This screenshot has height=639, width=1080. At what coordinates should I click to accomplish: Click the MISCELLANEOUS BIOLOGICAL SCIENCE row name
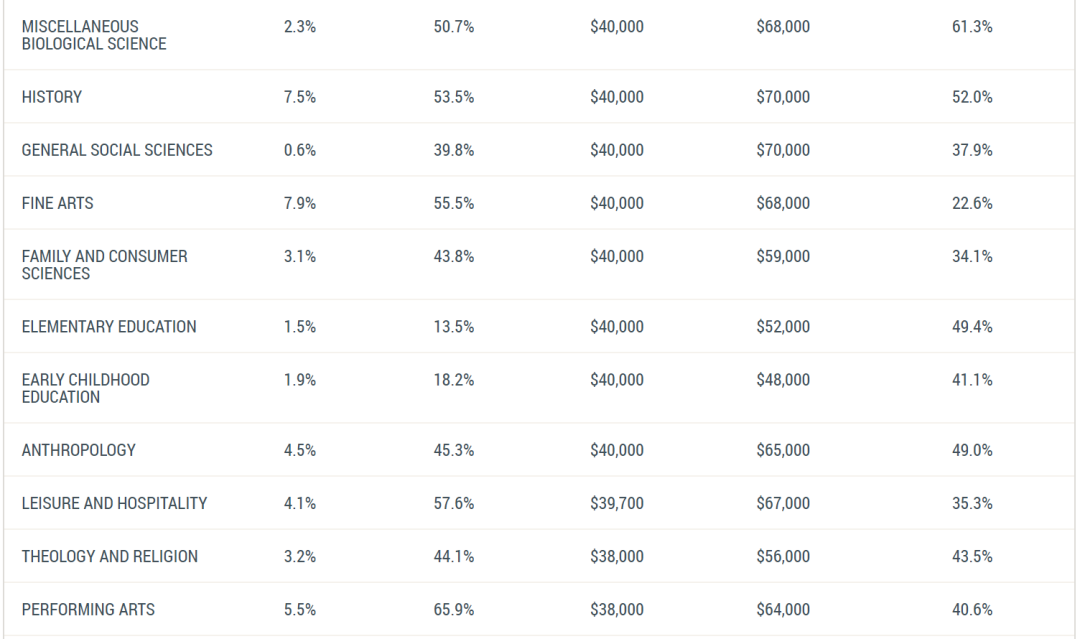pos(94,35)
